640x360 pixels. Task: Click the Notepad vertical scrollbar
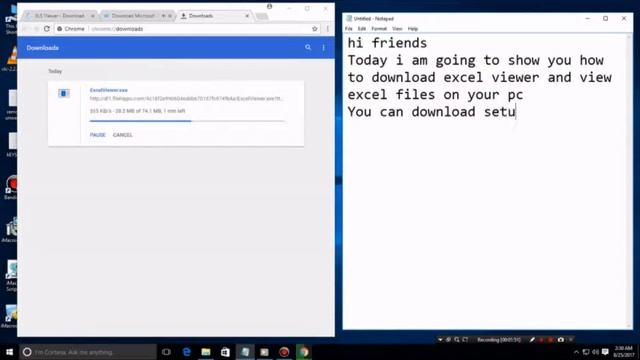(629, 181)
